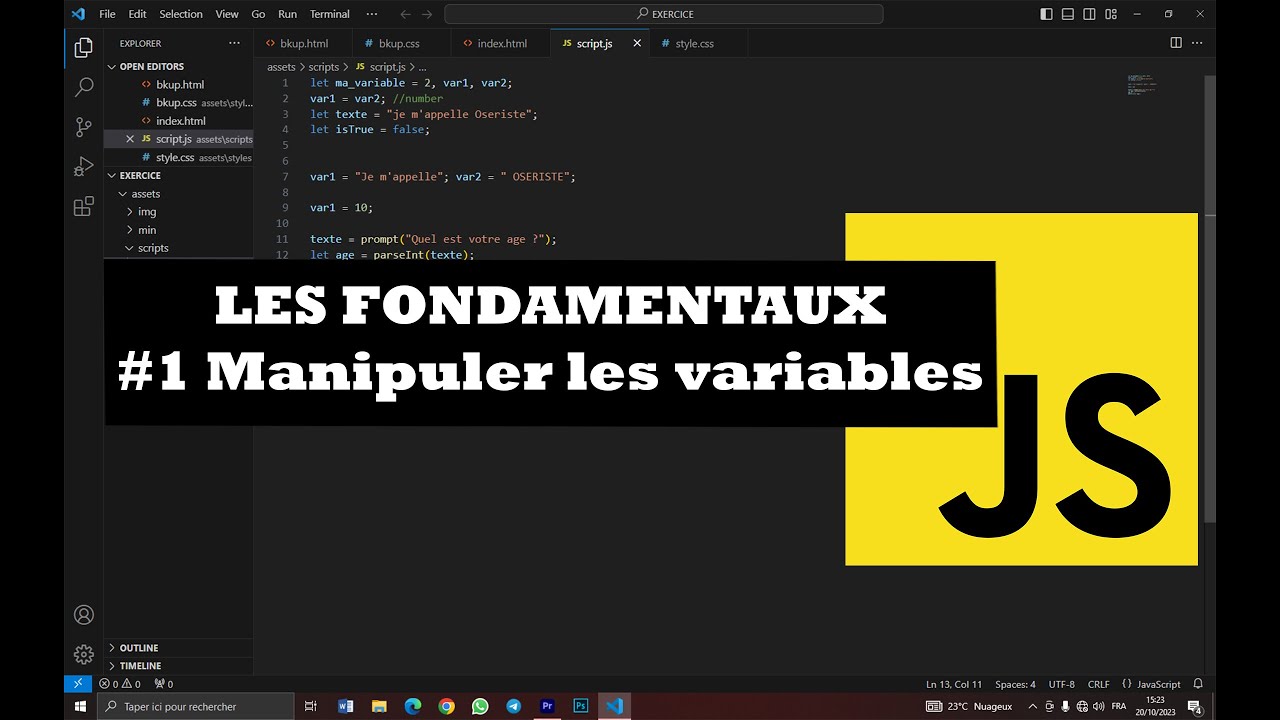Image resolution: width=1280 pixels, height=720 pixels.
Task: Expand the min folder
Action: point(178,229)
